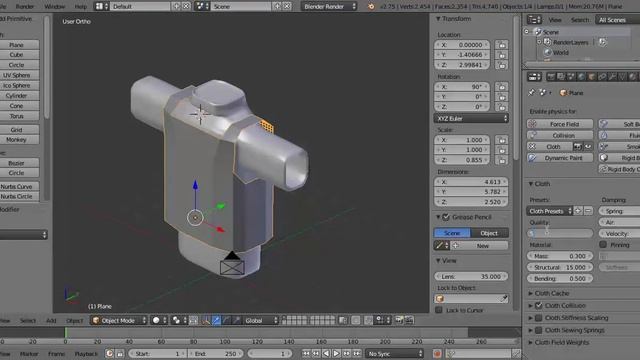Enable Cloth Stiffness Scaling checkbox
The width and height of the screenshot is (640, 360).
tap(538, 318)
